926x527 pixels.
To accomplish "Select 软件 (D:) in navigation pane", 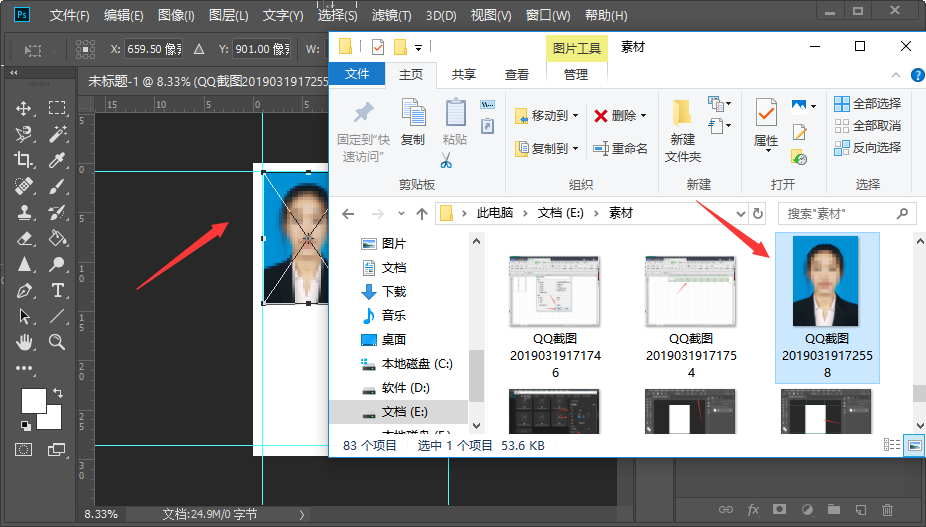I will click(x=405, y=388).
